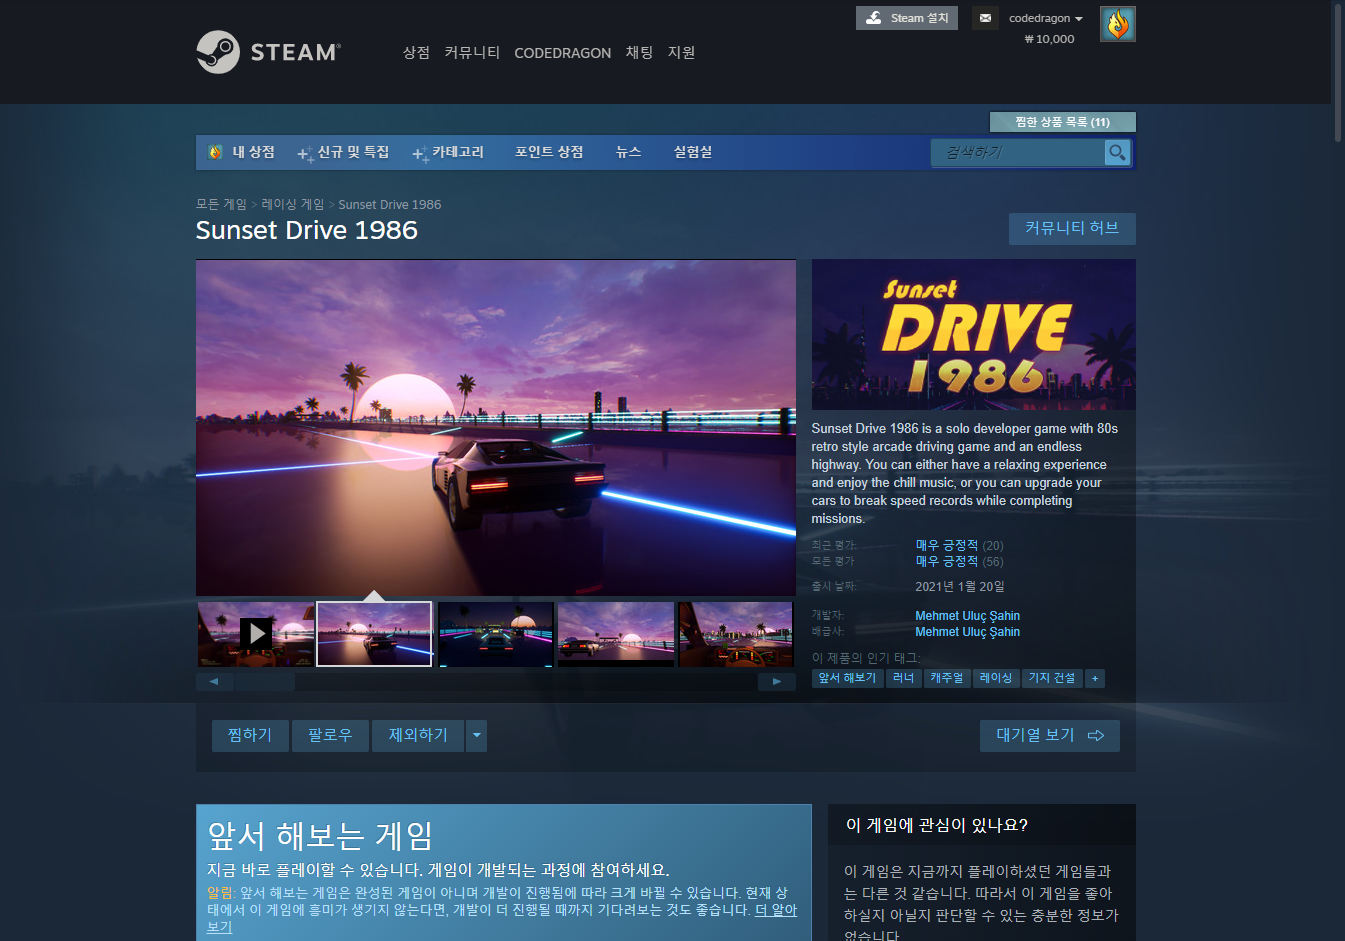Select the fourth screenshot thumbnail with sun

click(x=615, y=634)
